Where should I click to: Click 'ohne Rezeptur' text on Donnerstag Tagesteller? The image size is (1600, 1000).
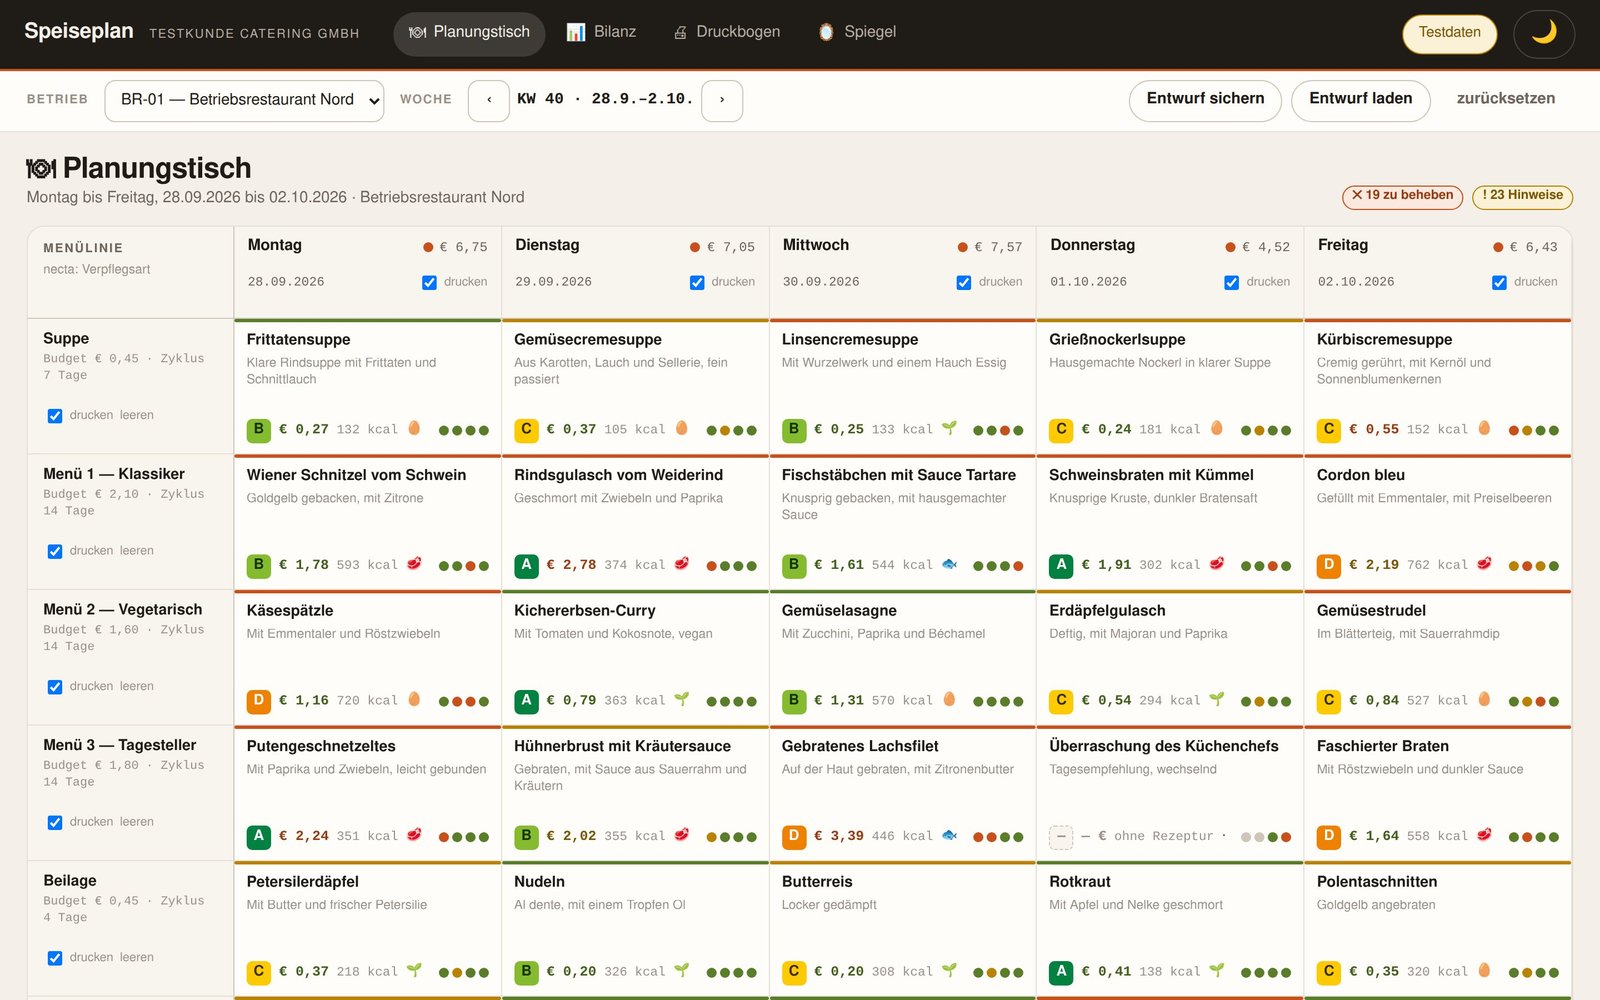coord(1163,836)
